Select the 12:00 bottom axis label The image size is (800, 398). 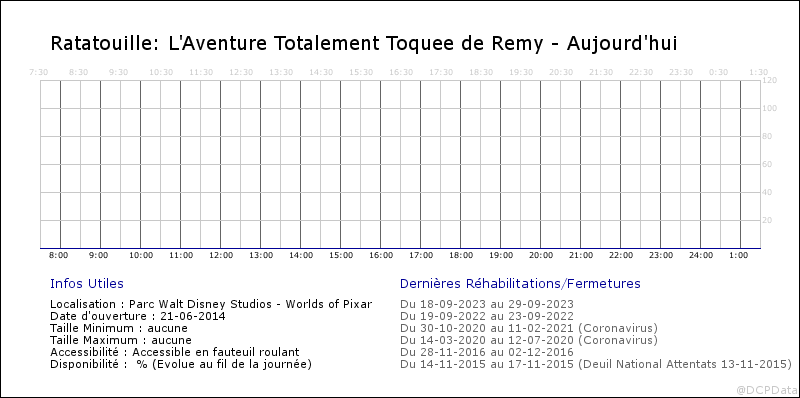point(221,255)
